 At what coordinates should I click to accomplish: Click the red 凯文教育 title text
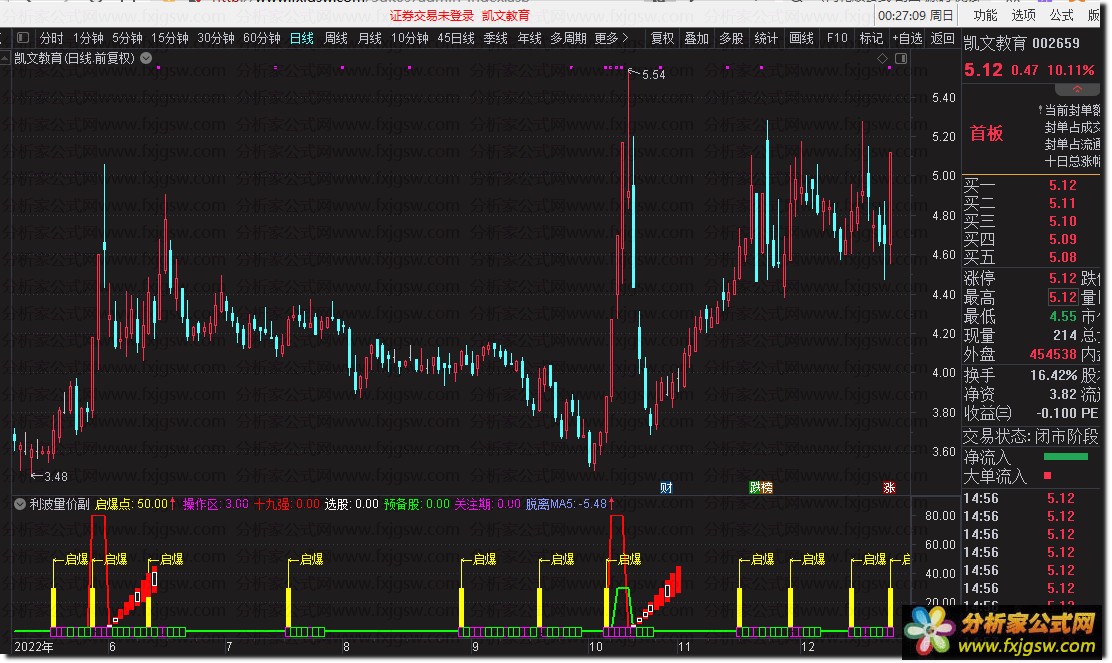pos(505,15)
